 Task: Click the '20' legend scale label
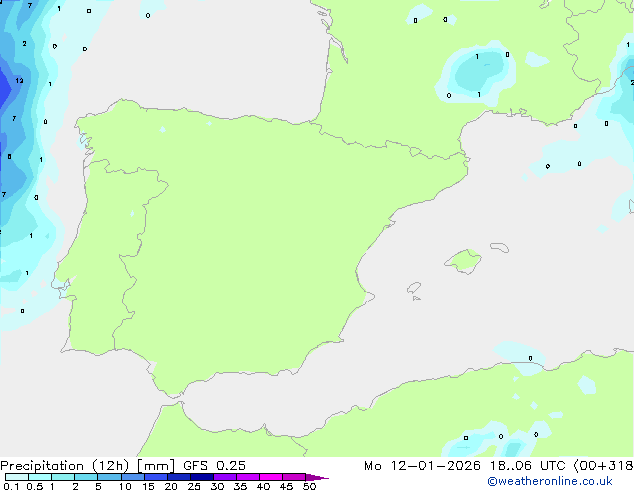[x=171, y=486]
